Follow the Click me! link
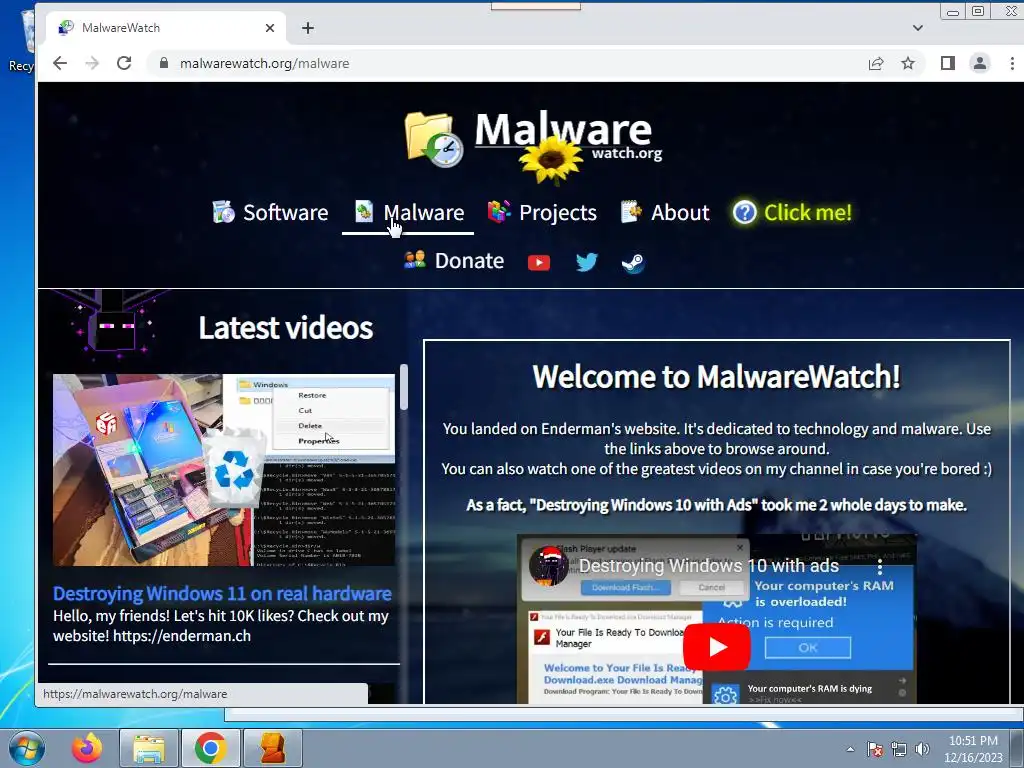The height and width of the screenshot is (768, 1024). (792, 212)
